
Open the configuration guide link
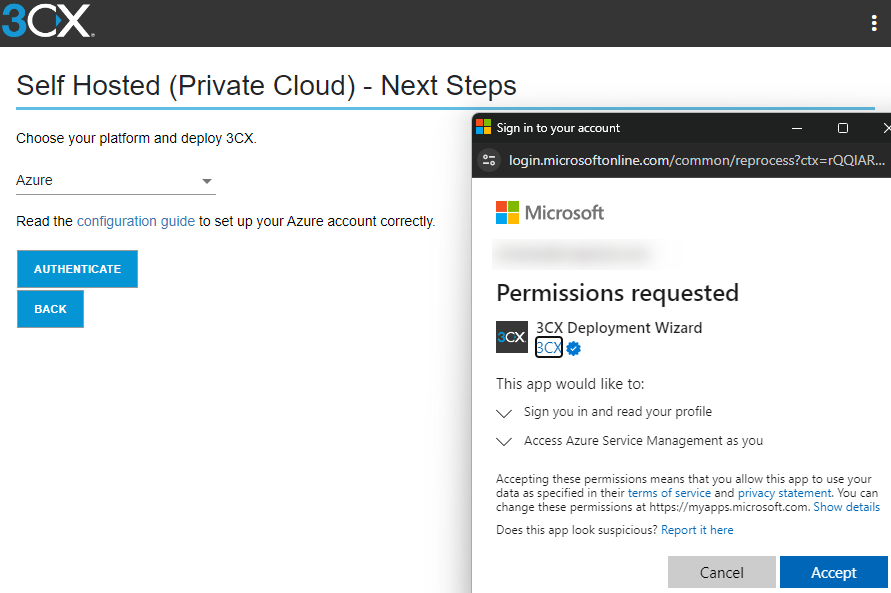[136, 221]
